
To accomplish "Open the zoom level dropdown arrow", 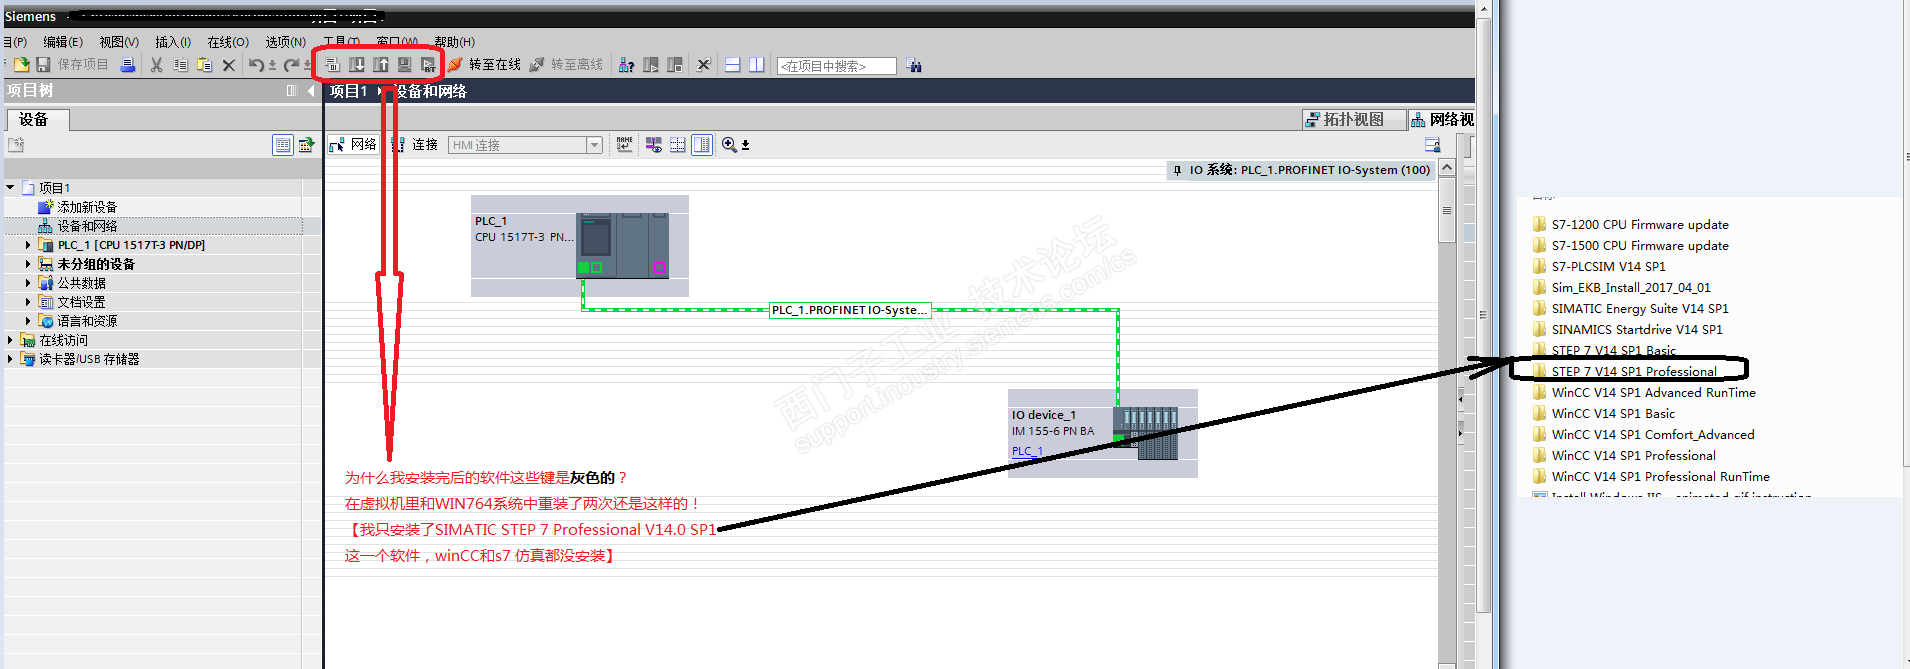I will click(x=746, y=146).
